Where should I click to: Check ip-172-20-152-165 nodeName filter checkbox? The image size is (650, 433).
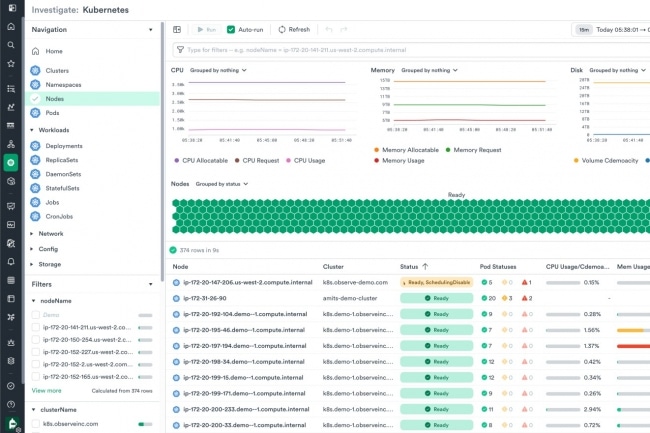36,377
